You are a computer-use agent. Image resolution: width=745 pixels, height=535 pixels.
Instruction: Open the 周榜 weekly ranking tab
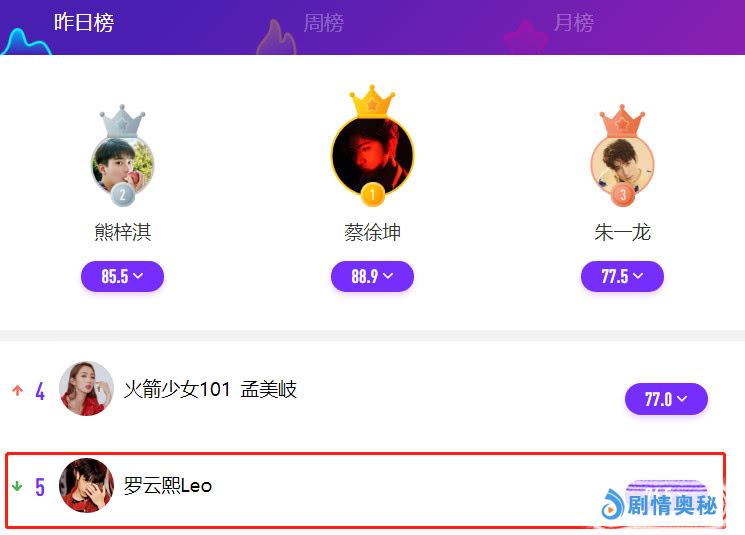[x=324, y=23]
